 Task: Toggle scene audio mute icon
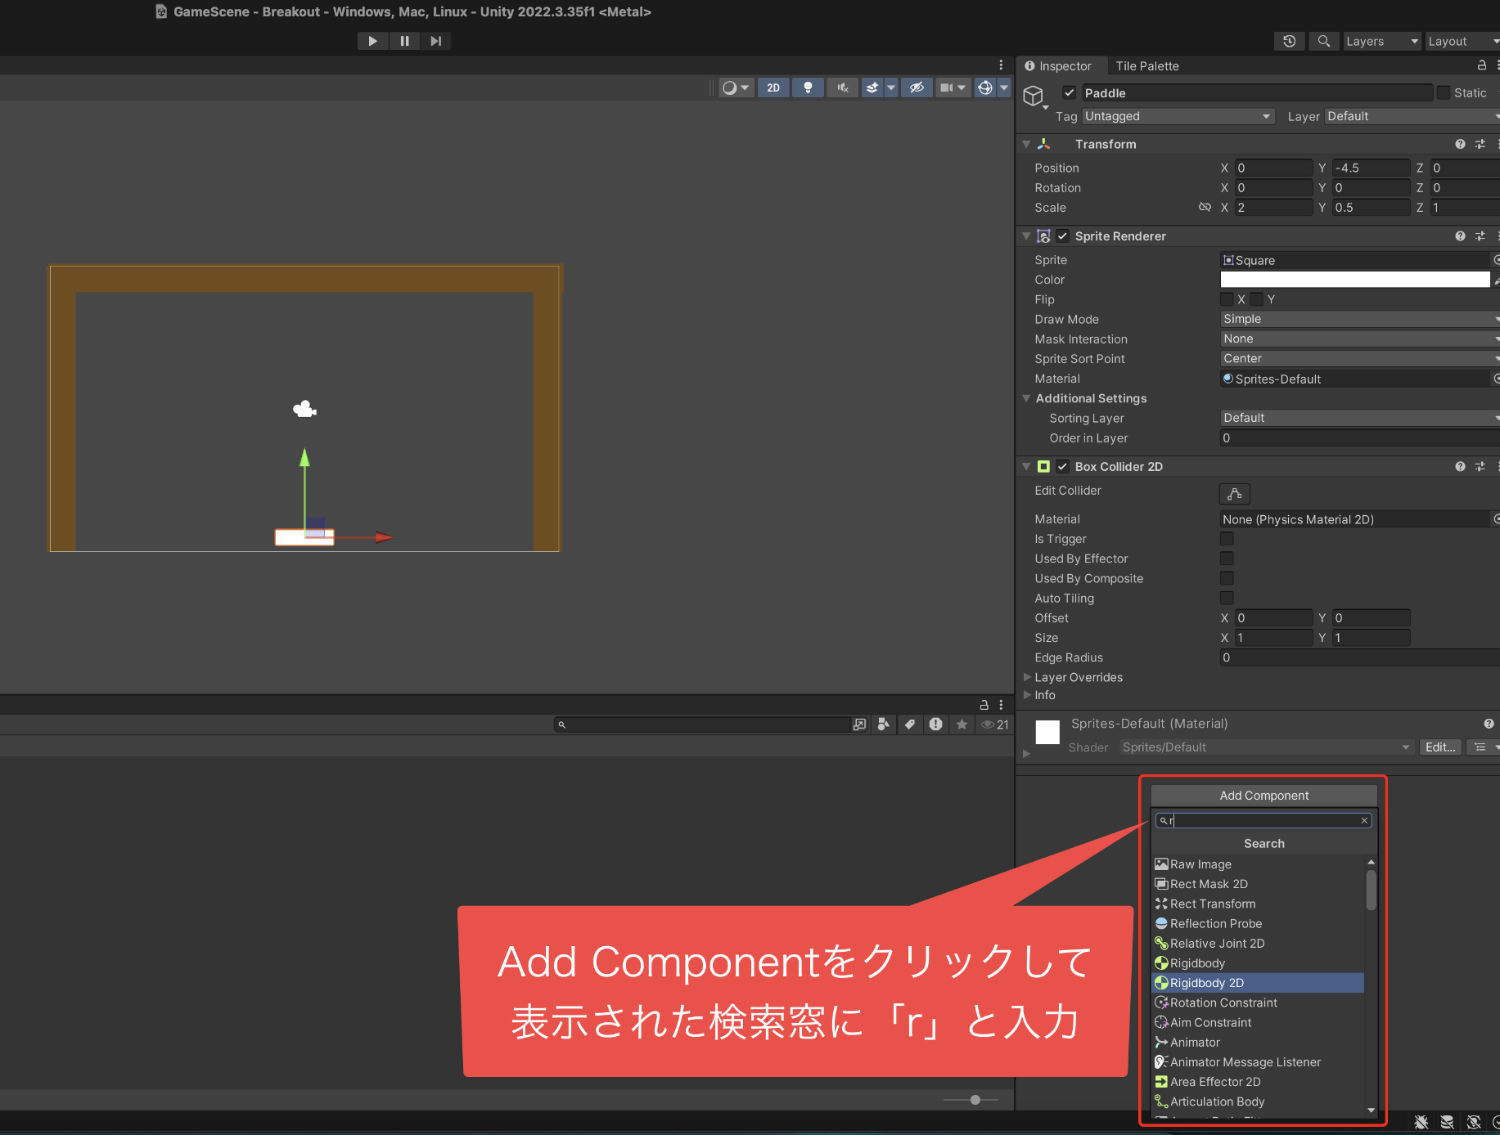[x=842, y=88]
